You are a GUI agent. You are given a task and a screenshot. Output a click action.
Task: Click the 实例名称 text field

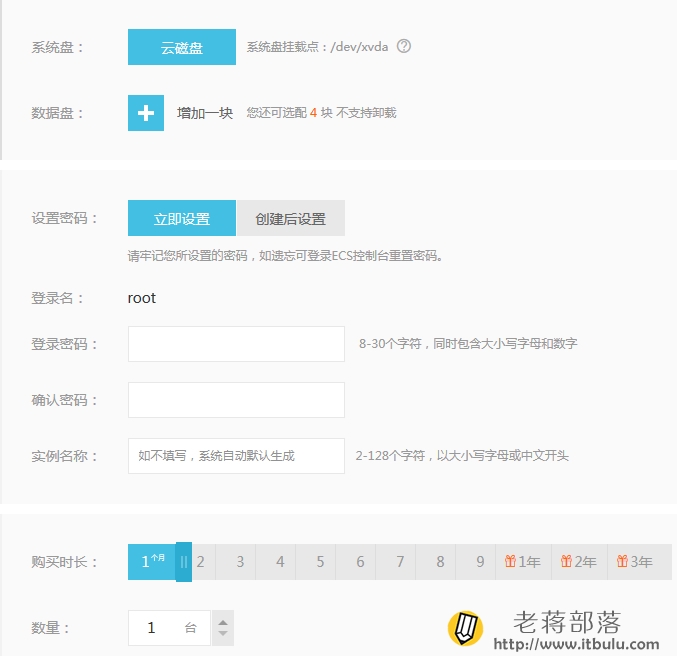pyautogui.click(x=236, y=456)
